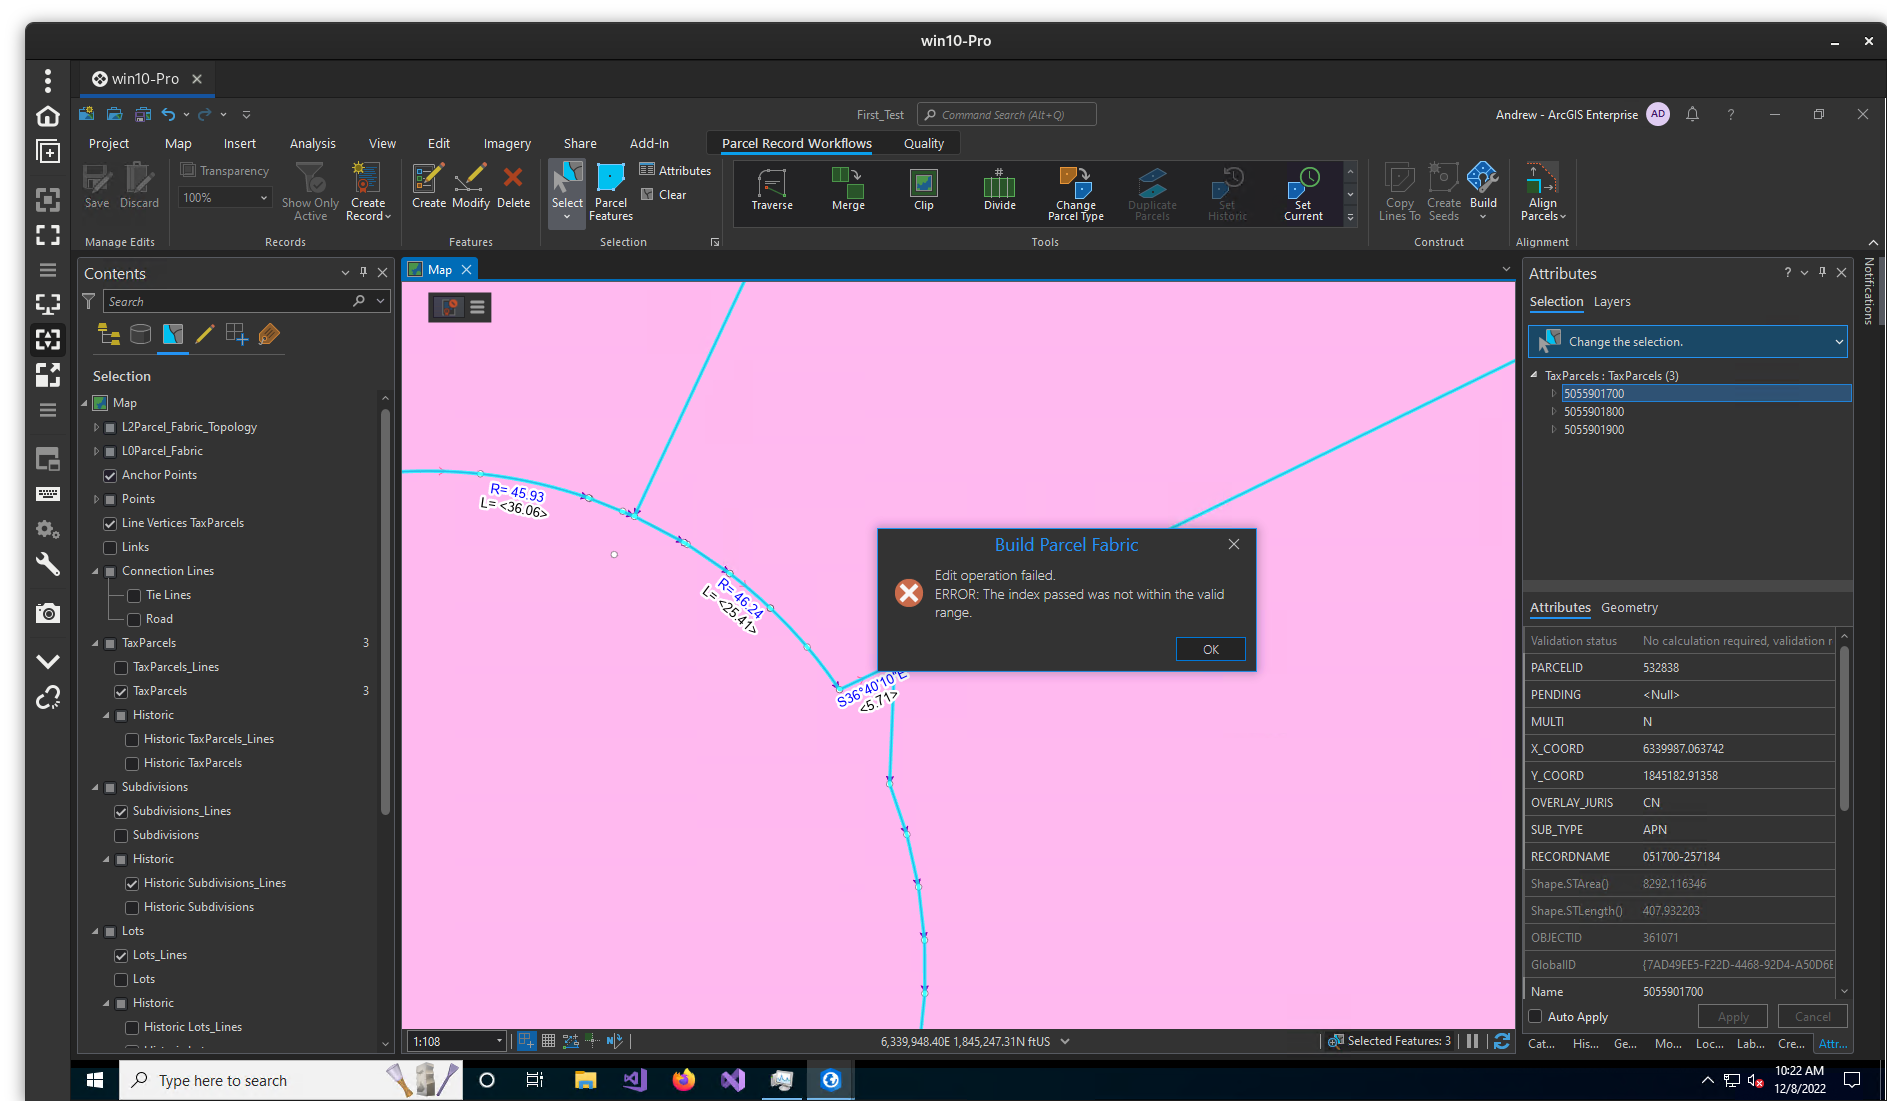Pause map drawing
Image resolution: width=1887 pixels, height=1101 pixels.
tap(1472, 1041)
